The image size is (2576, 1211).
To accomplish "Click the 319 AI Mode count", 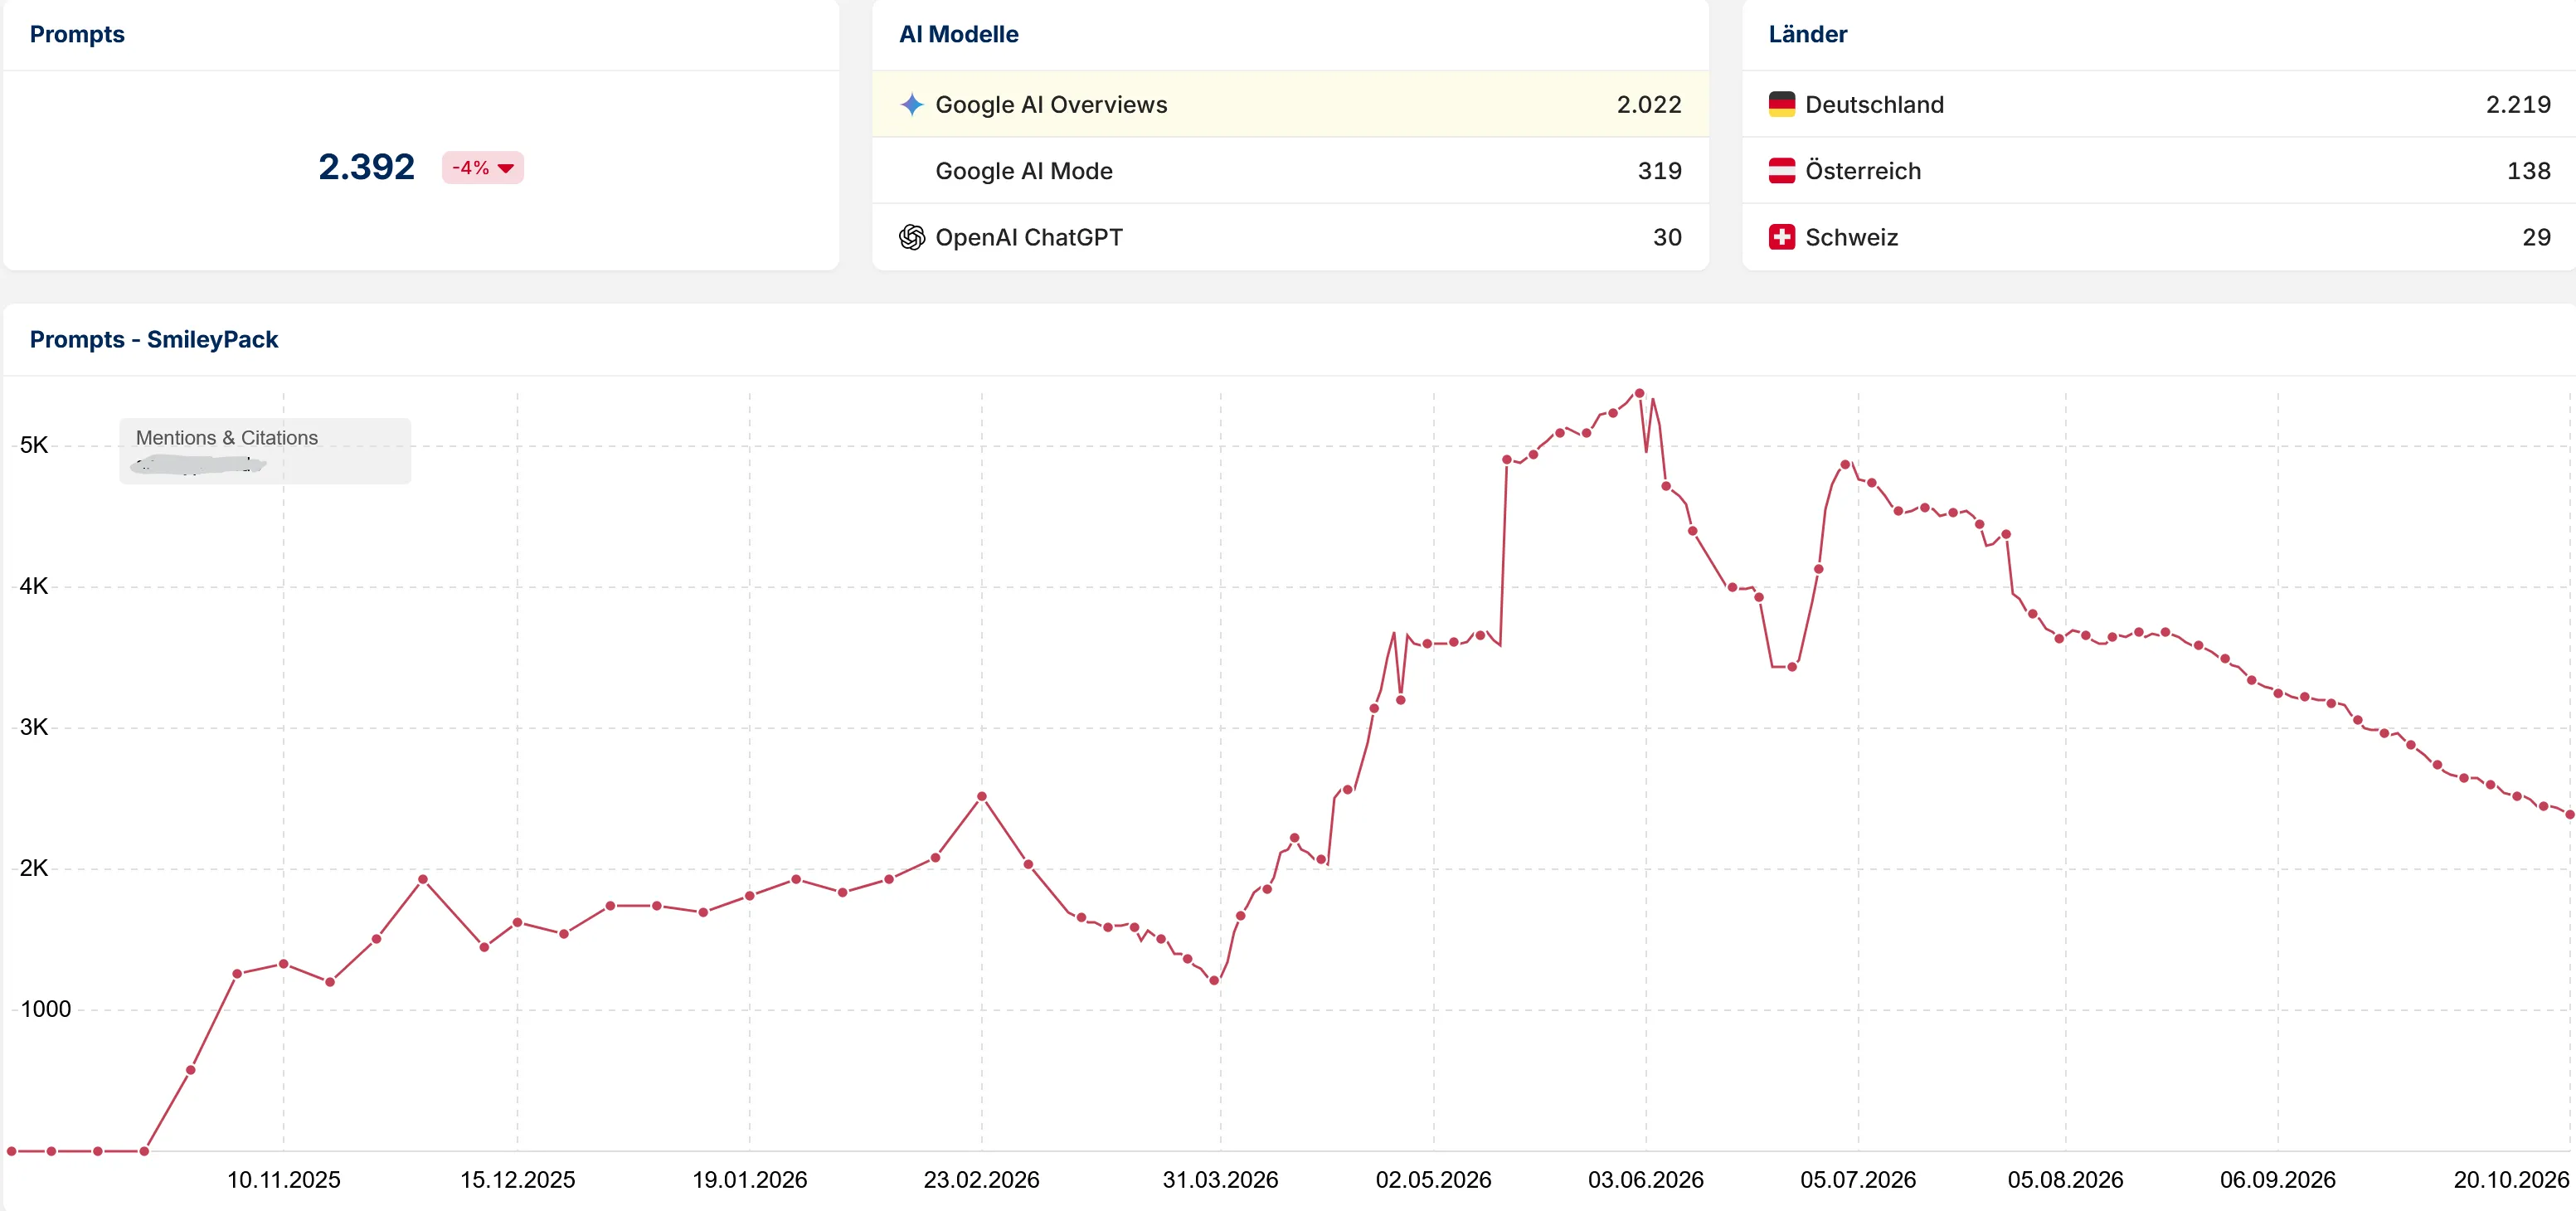I will (x=1659, y=171).
